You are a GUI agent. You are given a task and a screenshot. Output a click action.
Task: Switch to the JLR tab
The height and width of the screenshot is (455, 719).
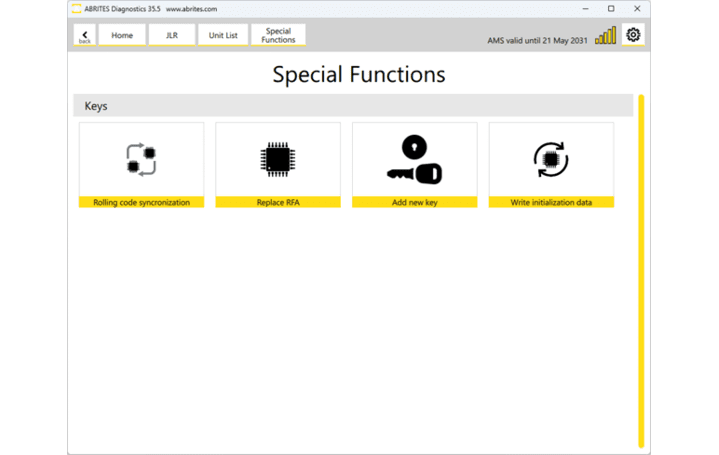point(172,35)
